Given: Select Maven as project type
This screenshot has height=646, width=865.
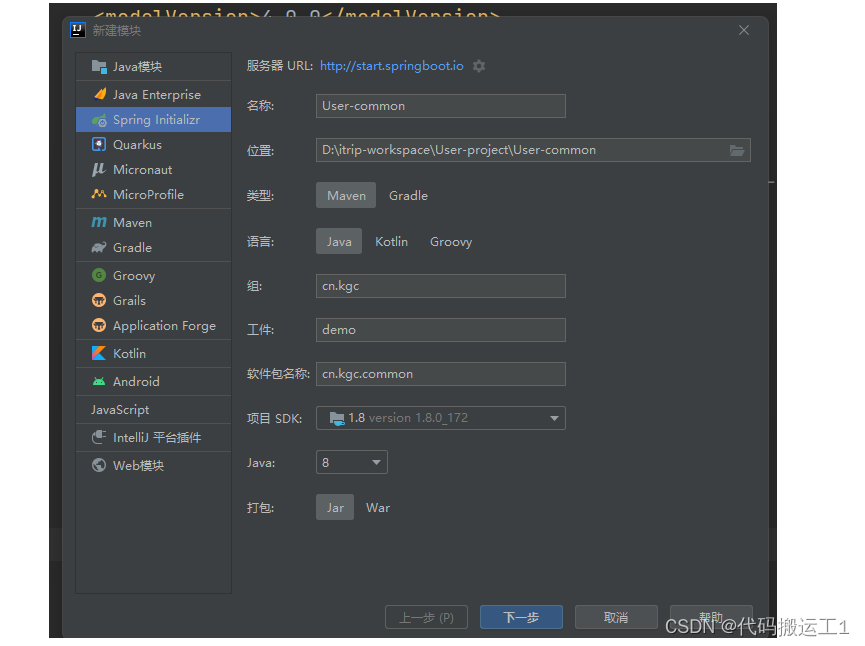Looking at the screenshot, I should [346, 195].
